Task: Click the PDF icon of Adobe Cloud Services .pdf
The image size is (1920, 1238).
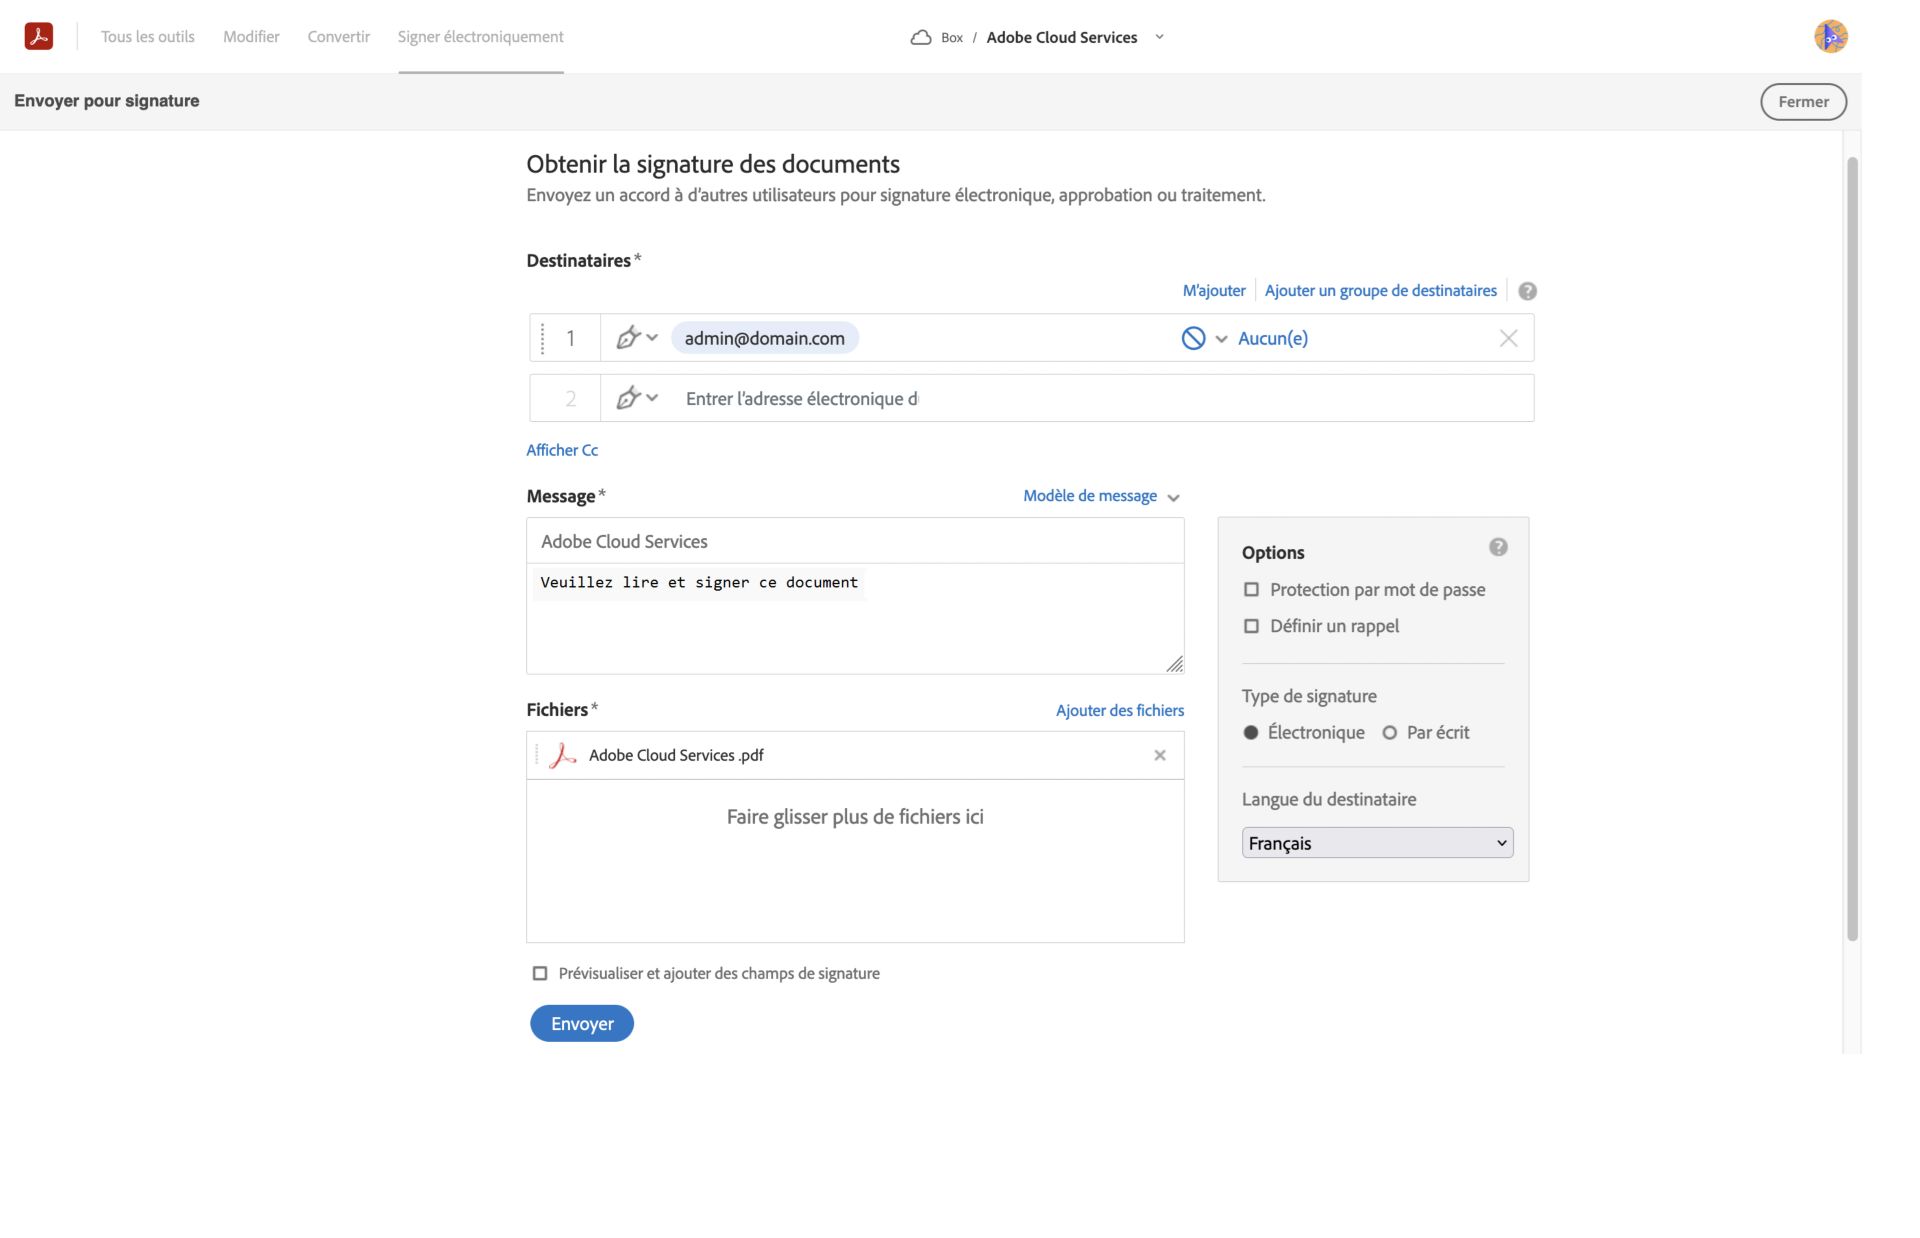Action: [563, 755]
